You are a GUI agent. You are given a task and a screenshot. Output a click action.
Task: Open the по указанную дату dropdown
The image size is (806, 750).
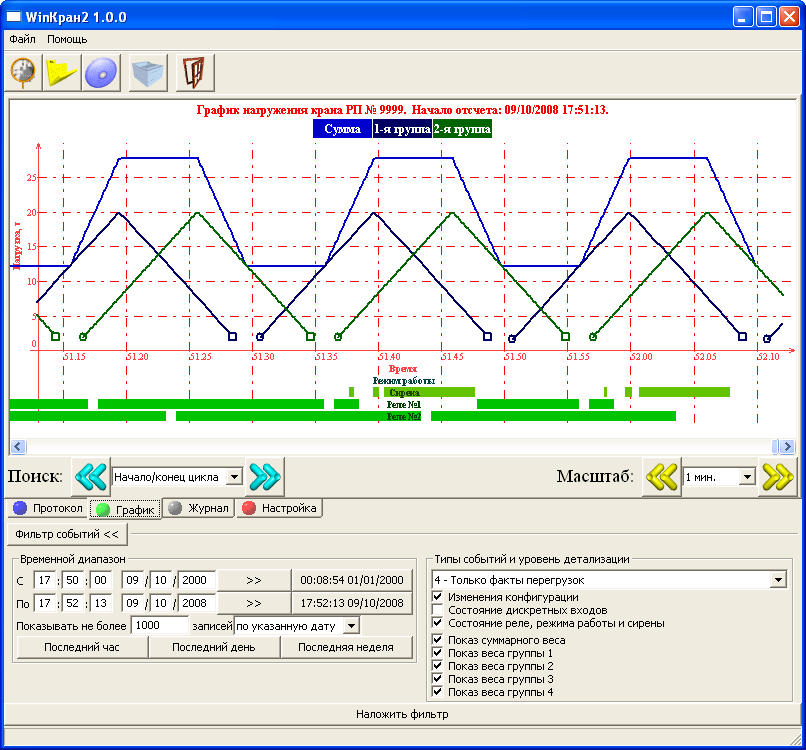352,626
